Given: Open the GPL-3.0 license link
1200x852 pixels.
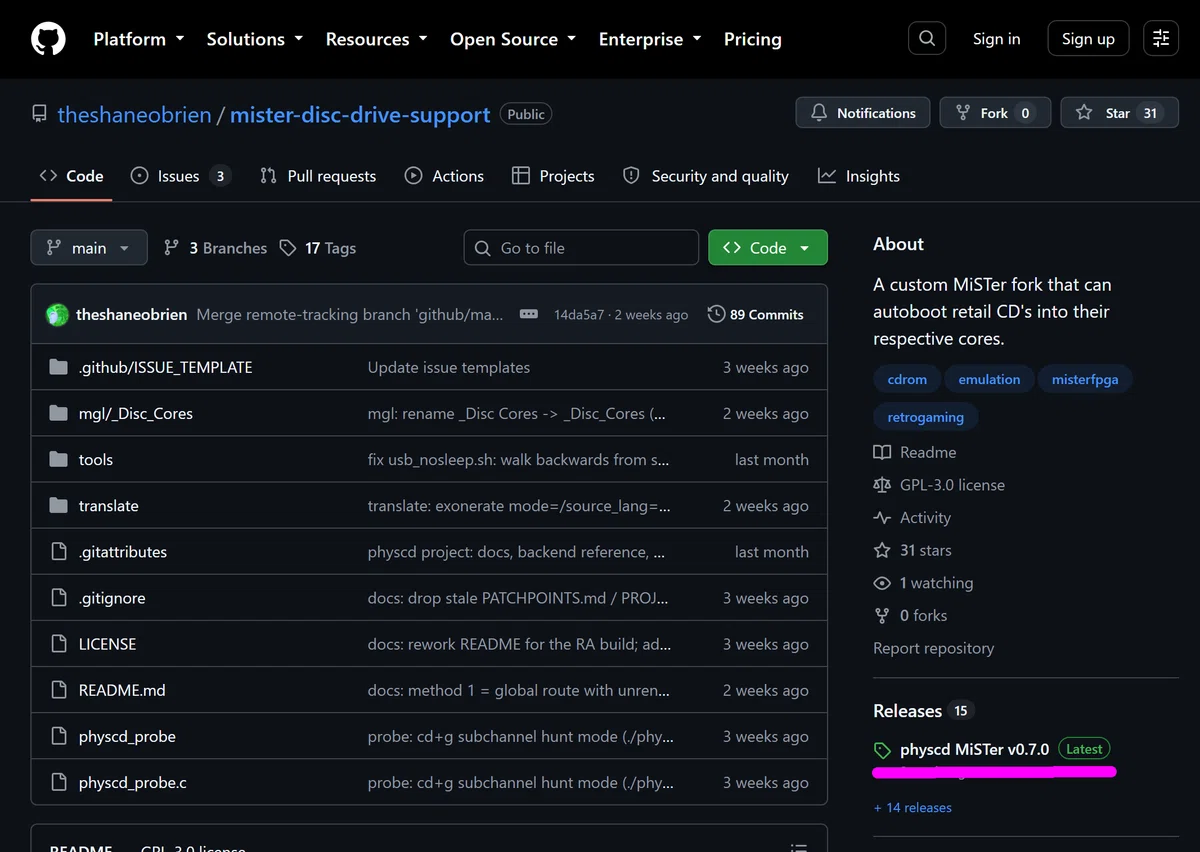Looking at the screenshot, I should tap(939, 485).
